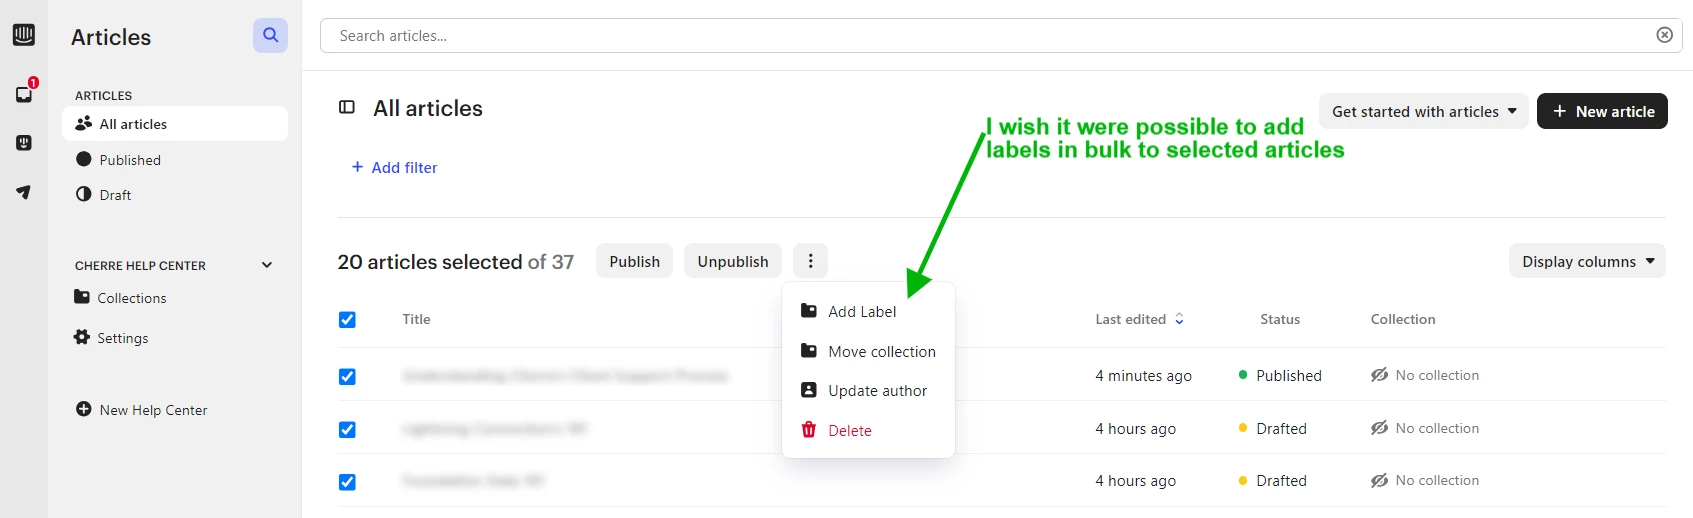
Task: Focus the Search articles input field
Action: tap(990, 35)
